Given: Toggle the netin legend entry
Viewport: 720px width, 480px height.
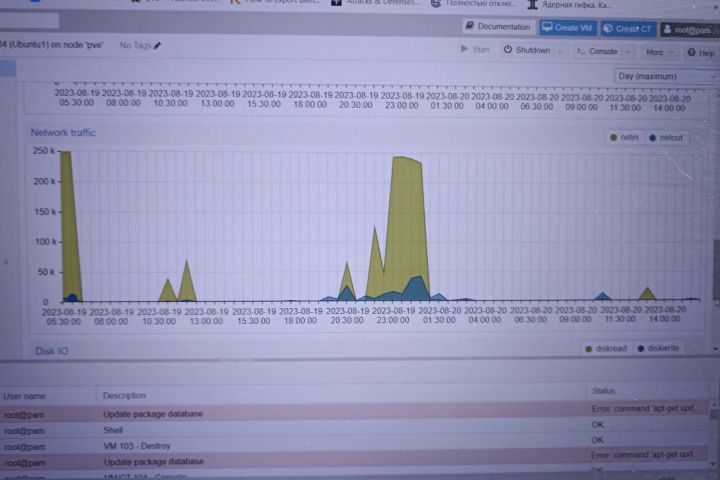Looking at the screenshot, I should pyautogui.click(x=624, y=137).
